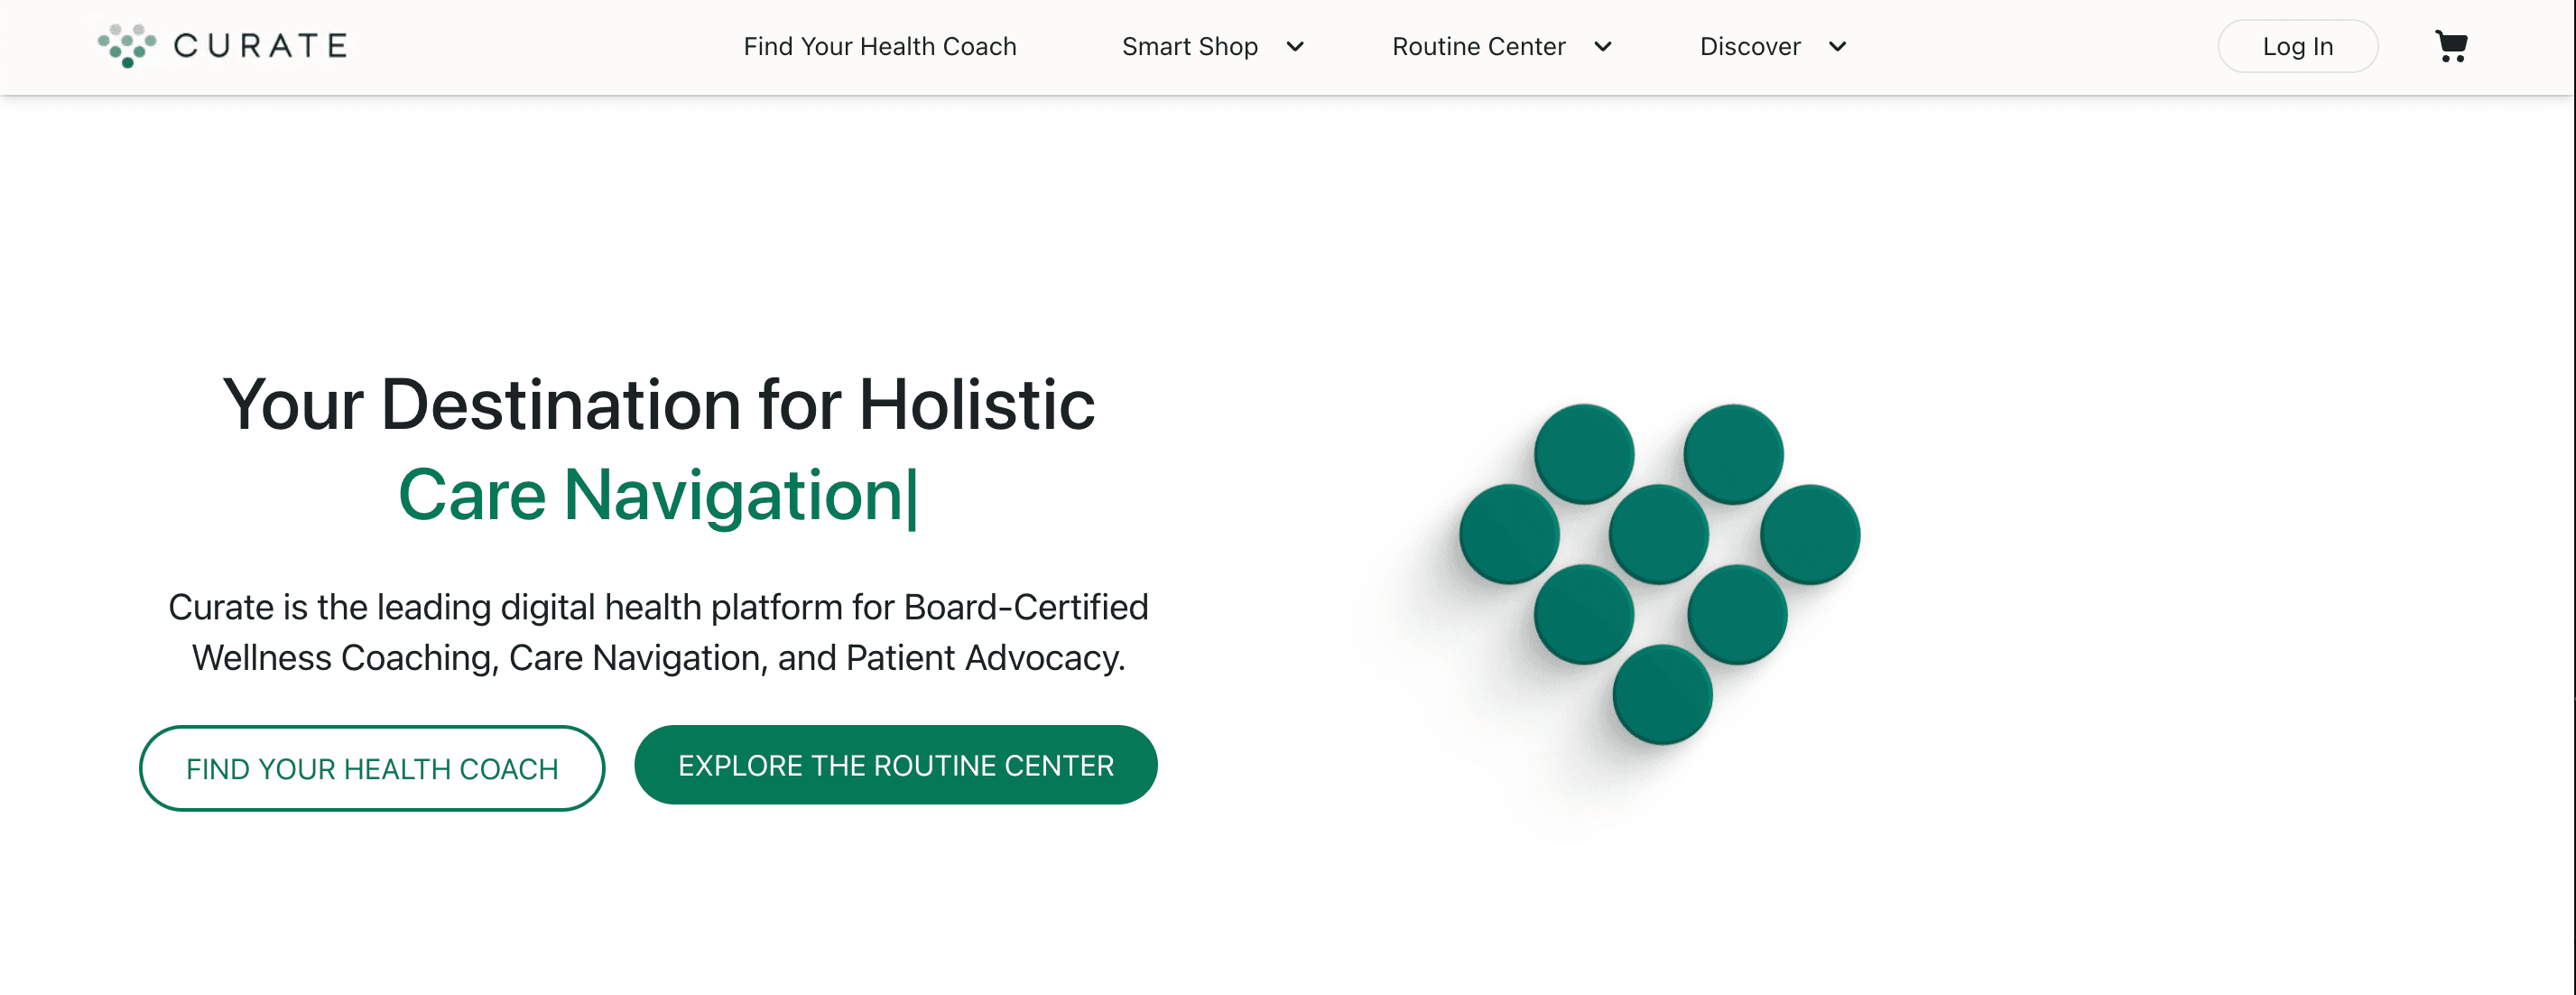This screenshot has width=2576, height=995.
Task: Click the shopping cart icon
Action: pos(2451,44)
